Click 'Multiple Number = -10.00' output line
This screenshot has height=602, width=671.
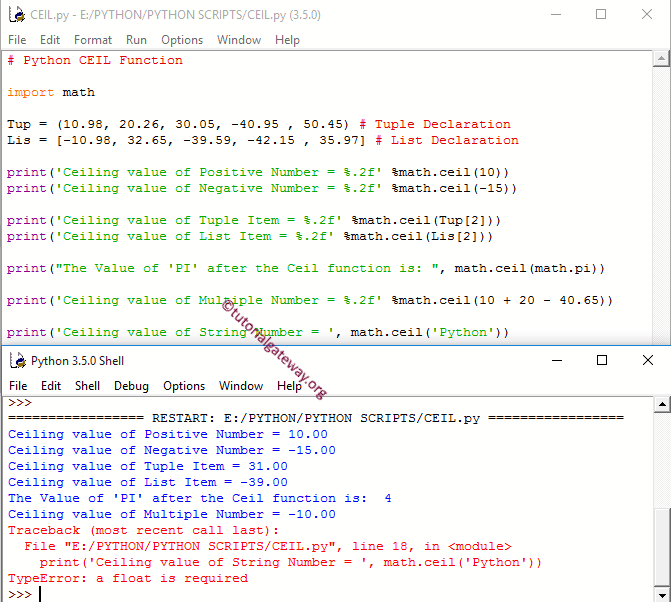pyautogui.click(x=172, y=514)
